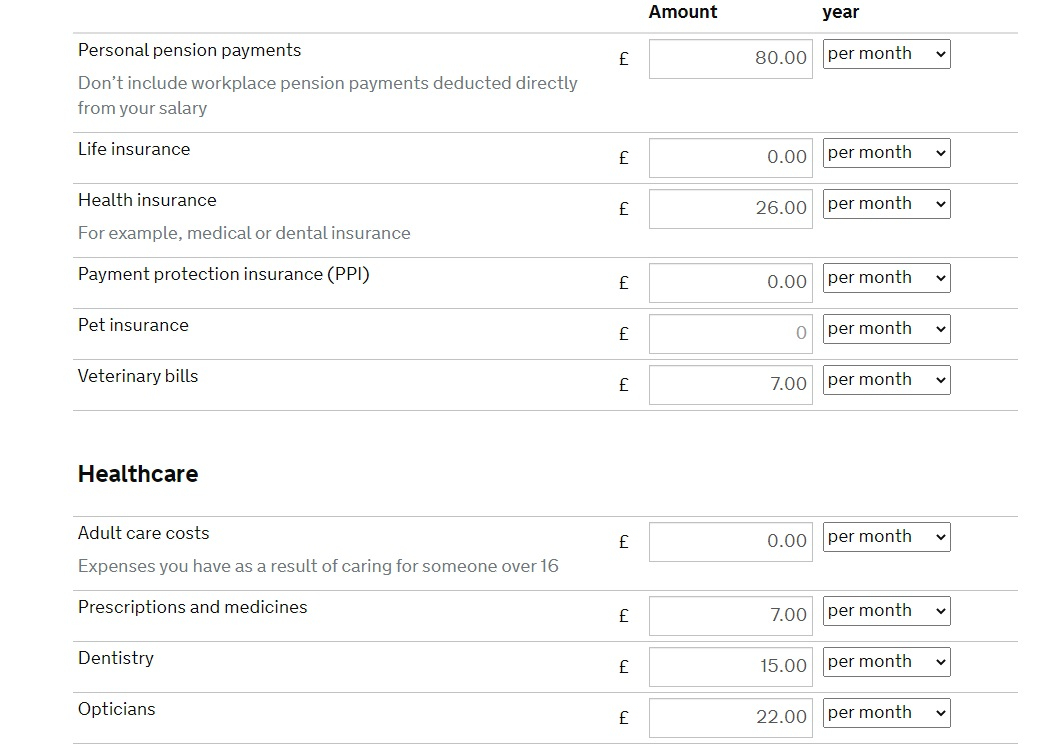
Task: Open the Veterinary bills frequency dropdown
Action: point(886,380)
